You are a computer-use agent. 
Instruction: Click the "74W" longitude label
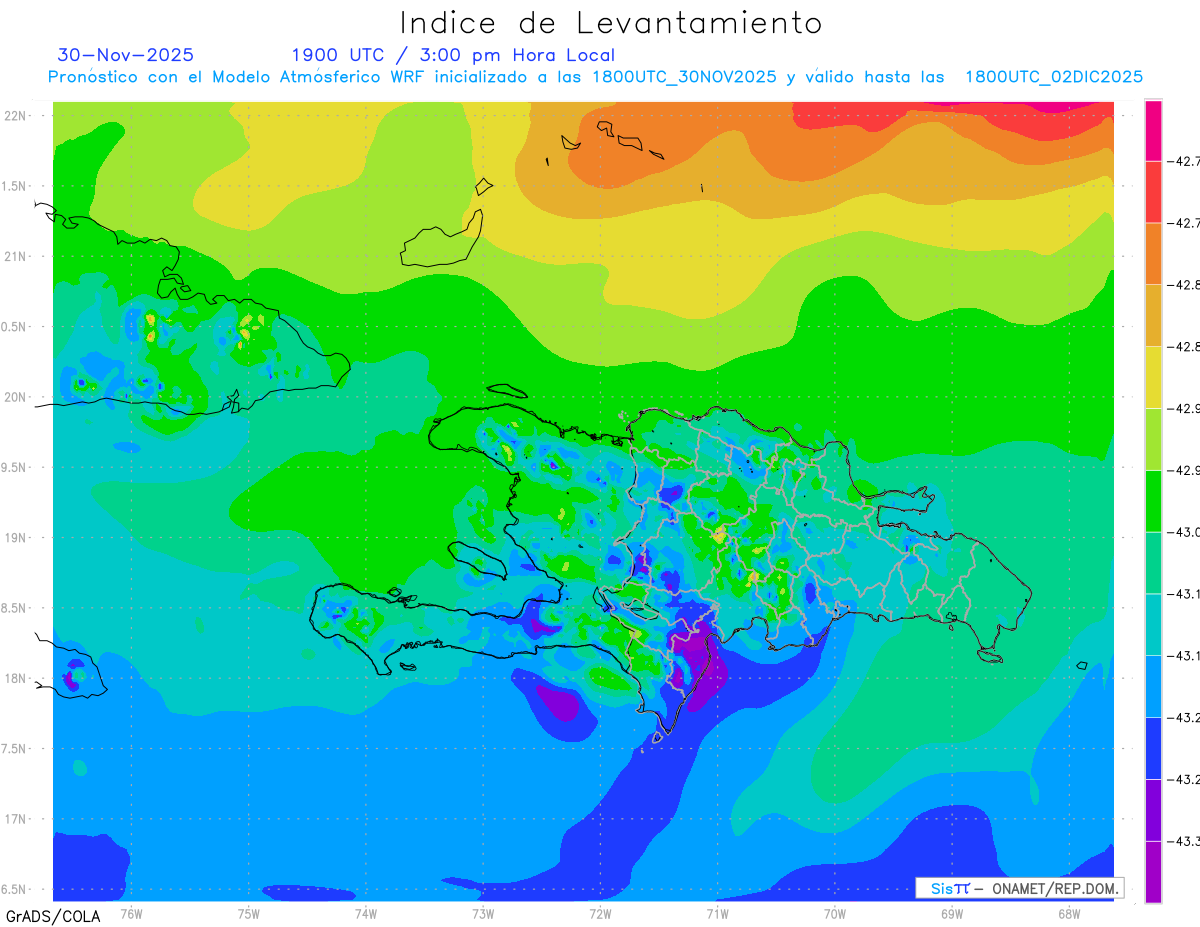click(366, 913)
